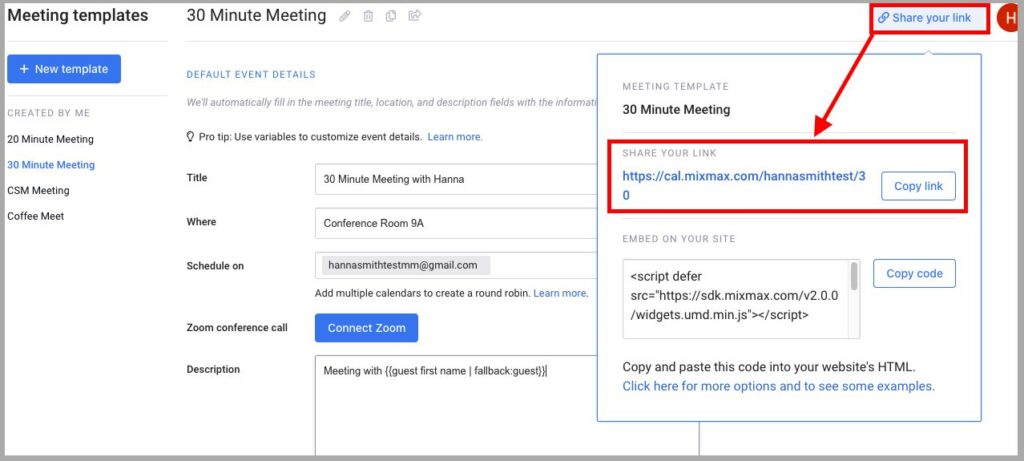Click the Connect Zoom button
This screenshot has height=461, width=1024.
[x=366, y=328]
